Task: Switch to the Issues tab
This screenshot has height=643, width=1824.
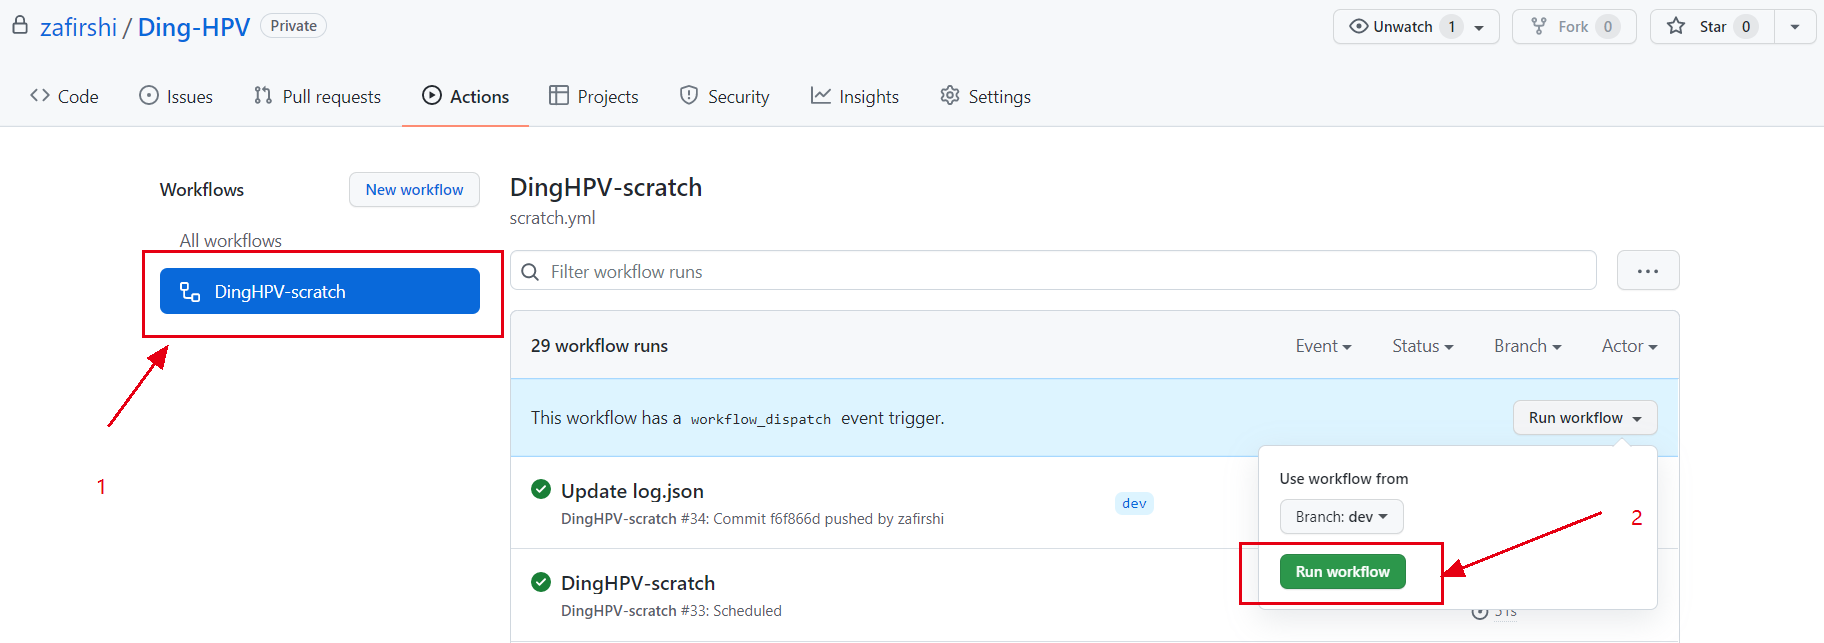Action: point(176,96)
